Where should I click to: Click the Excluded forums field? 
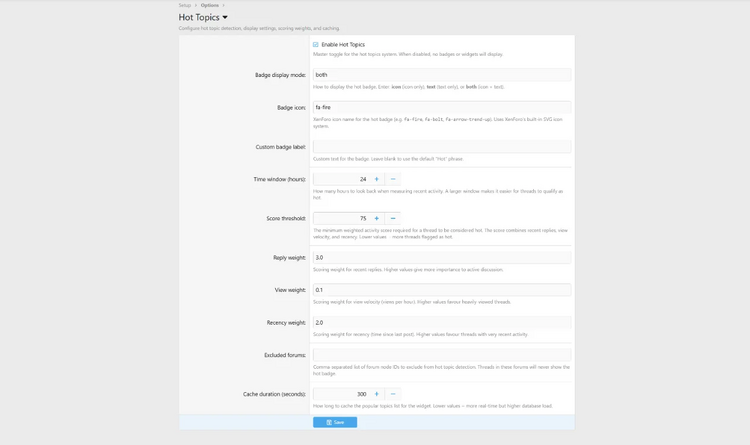click(x=441, y=355)
